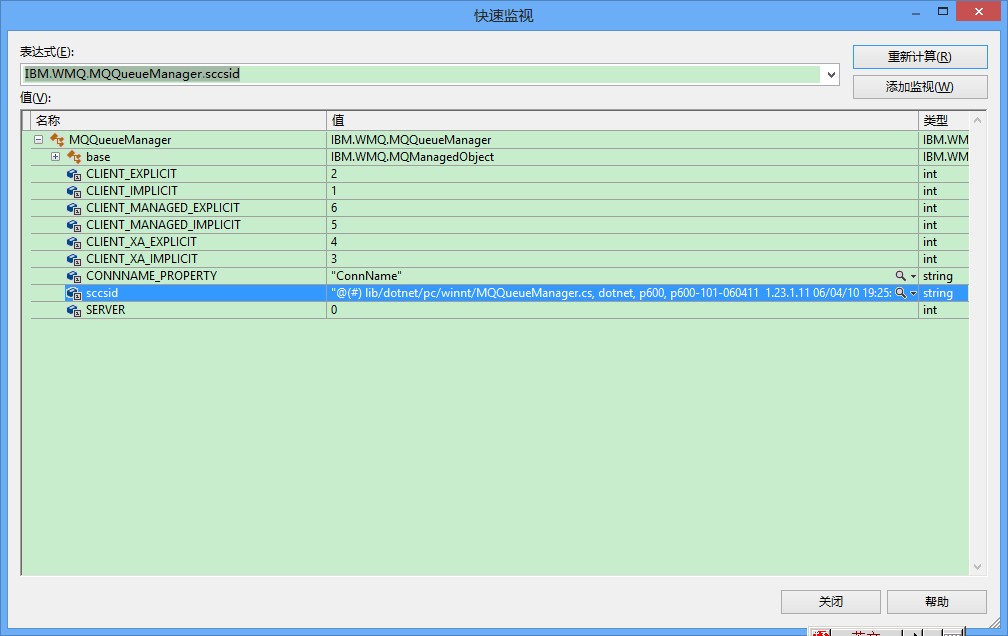Select the MQQueueManager row name
Viewport: 1008px width, 636px height.
pos(120,140)
